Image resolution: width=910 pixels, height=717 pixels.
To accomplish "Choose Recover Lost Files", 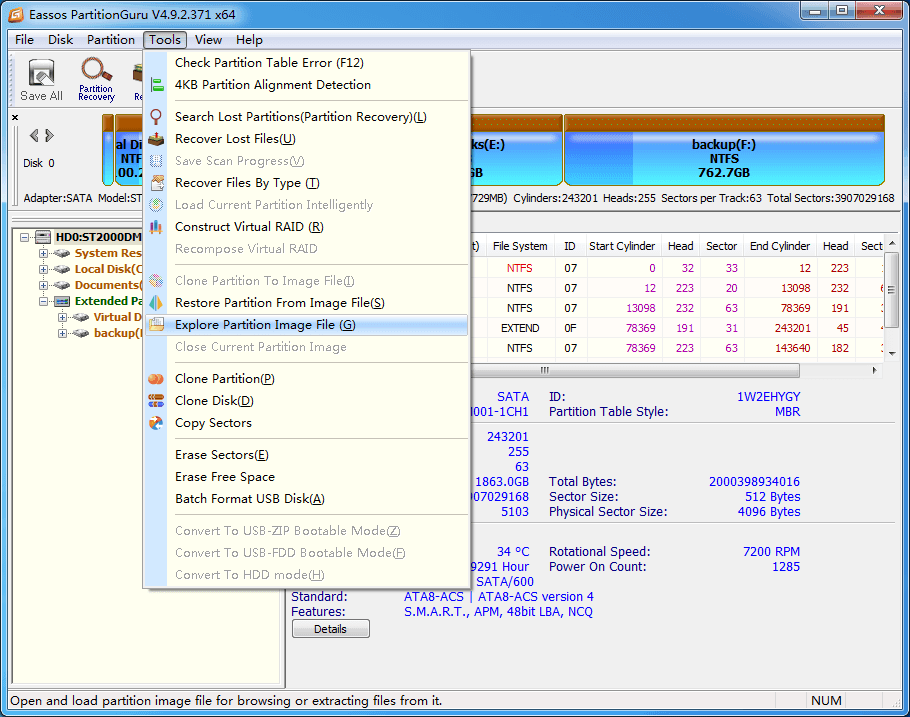I will 306,139.
